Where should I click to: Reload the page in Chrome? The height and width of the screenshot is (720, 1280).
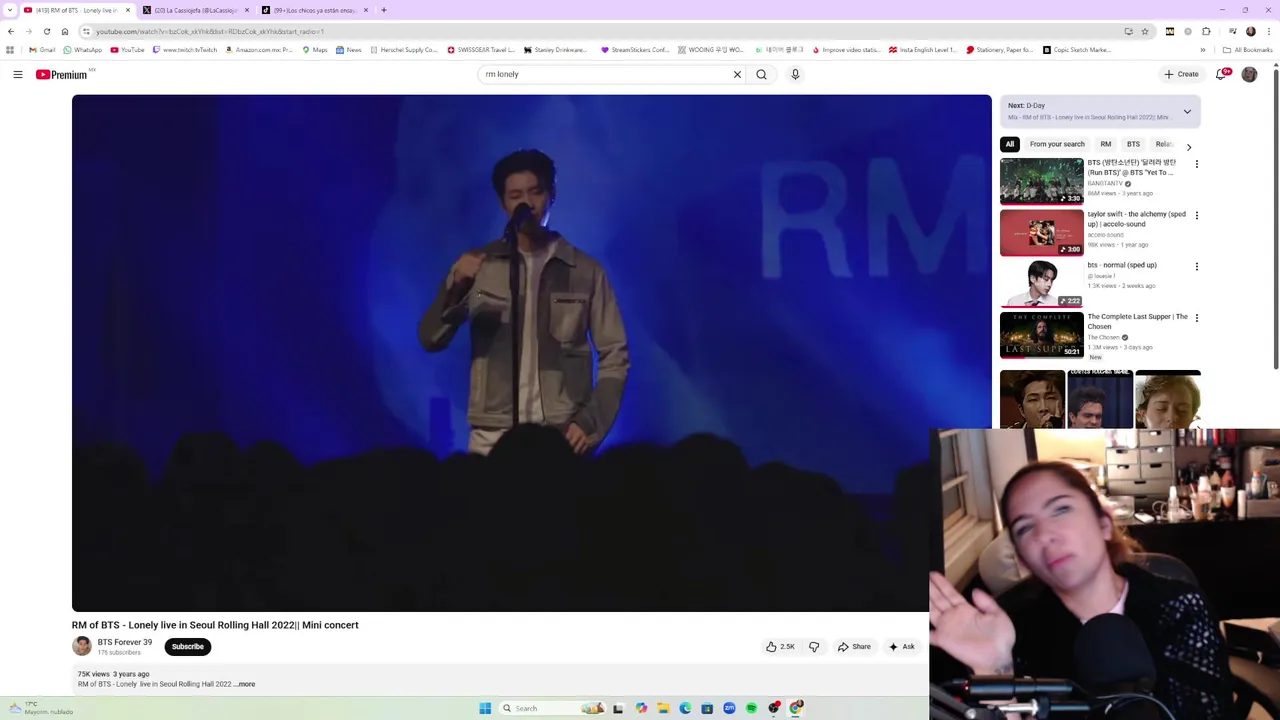point(47,31)
